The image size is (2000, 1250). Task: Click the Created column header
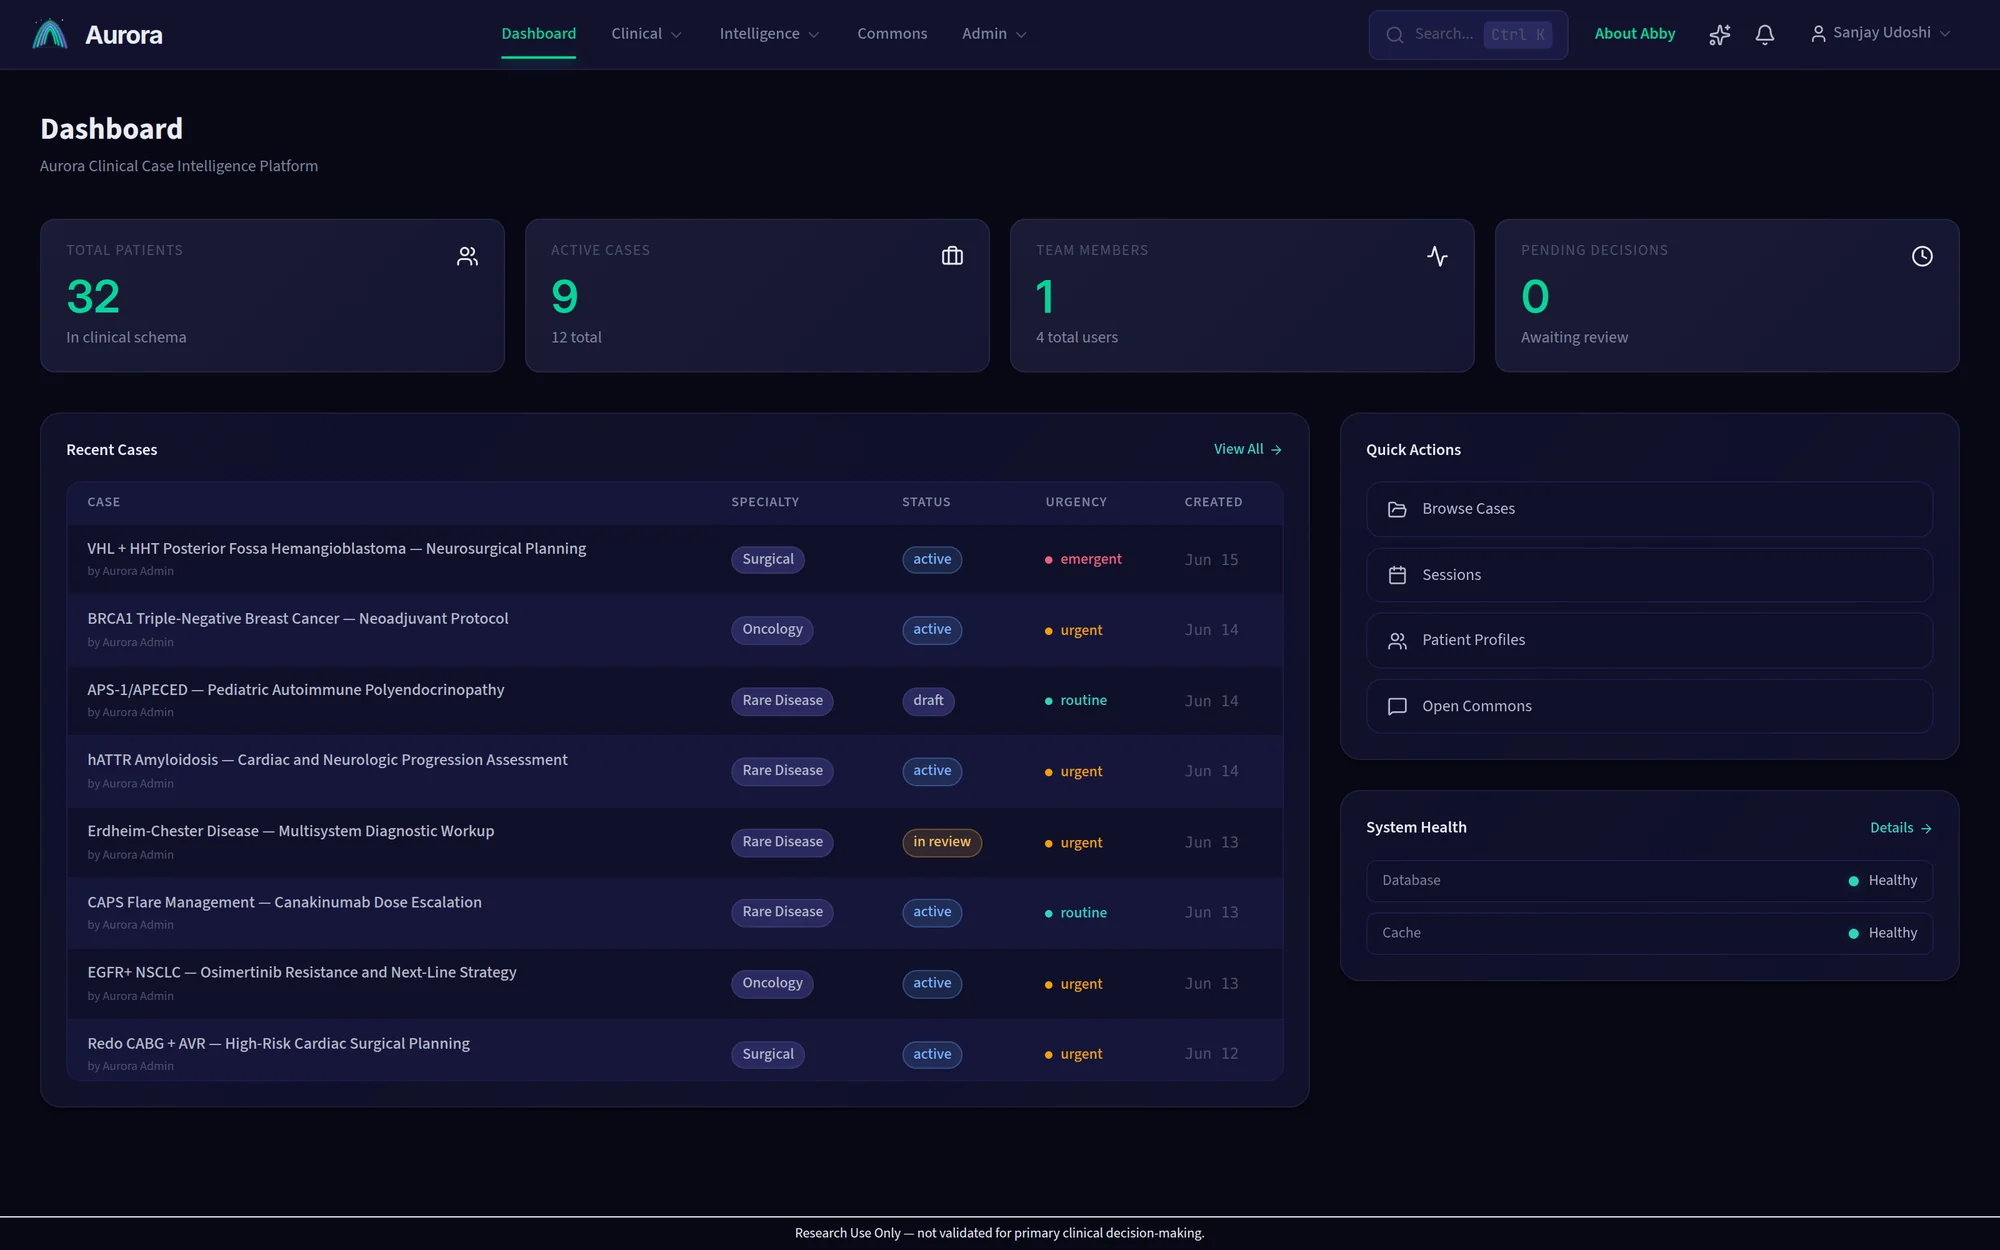coord(1213,502)
